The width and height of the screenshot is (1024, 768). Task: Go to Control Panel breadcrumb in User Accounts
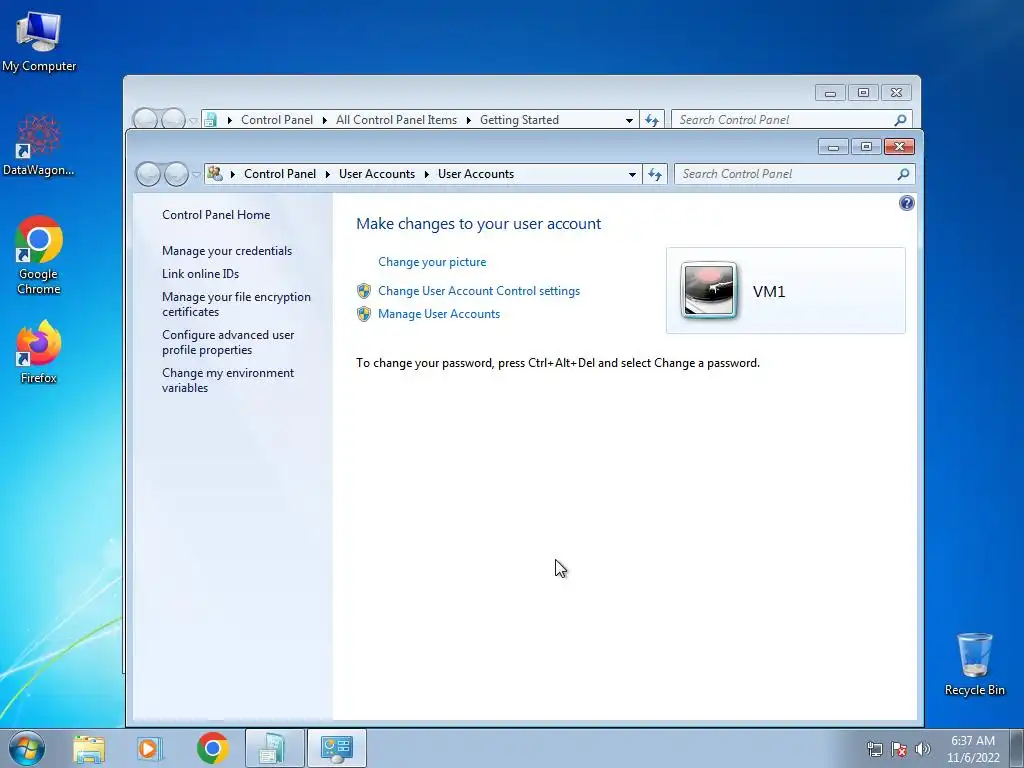coord(280,174)
